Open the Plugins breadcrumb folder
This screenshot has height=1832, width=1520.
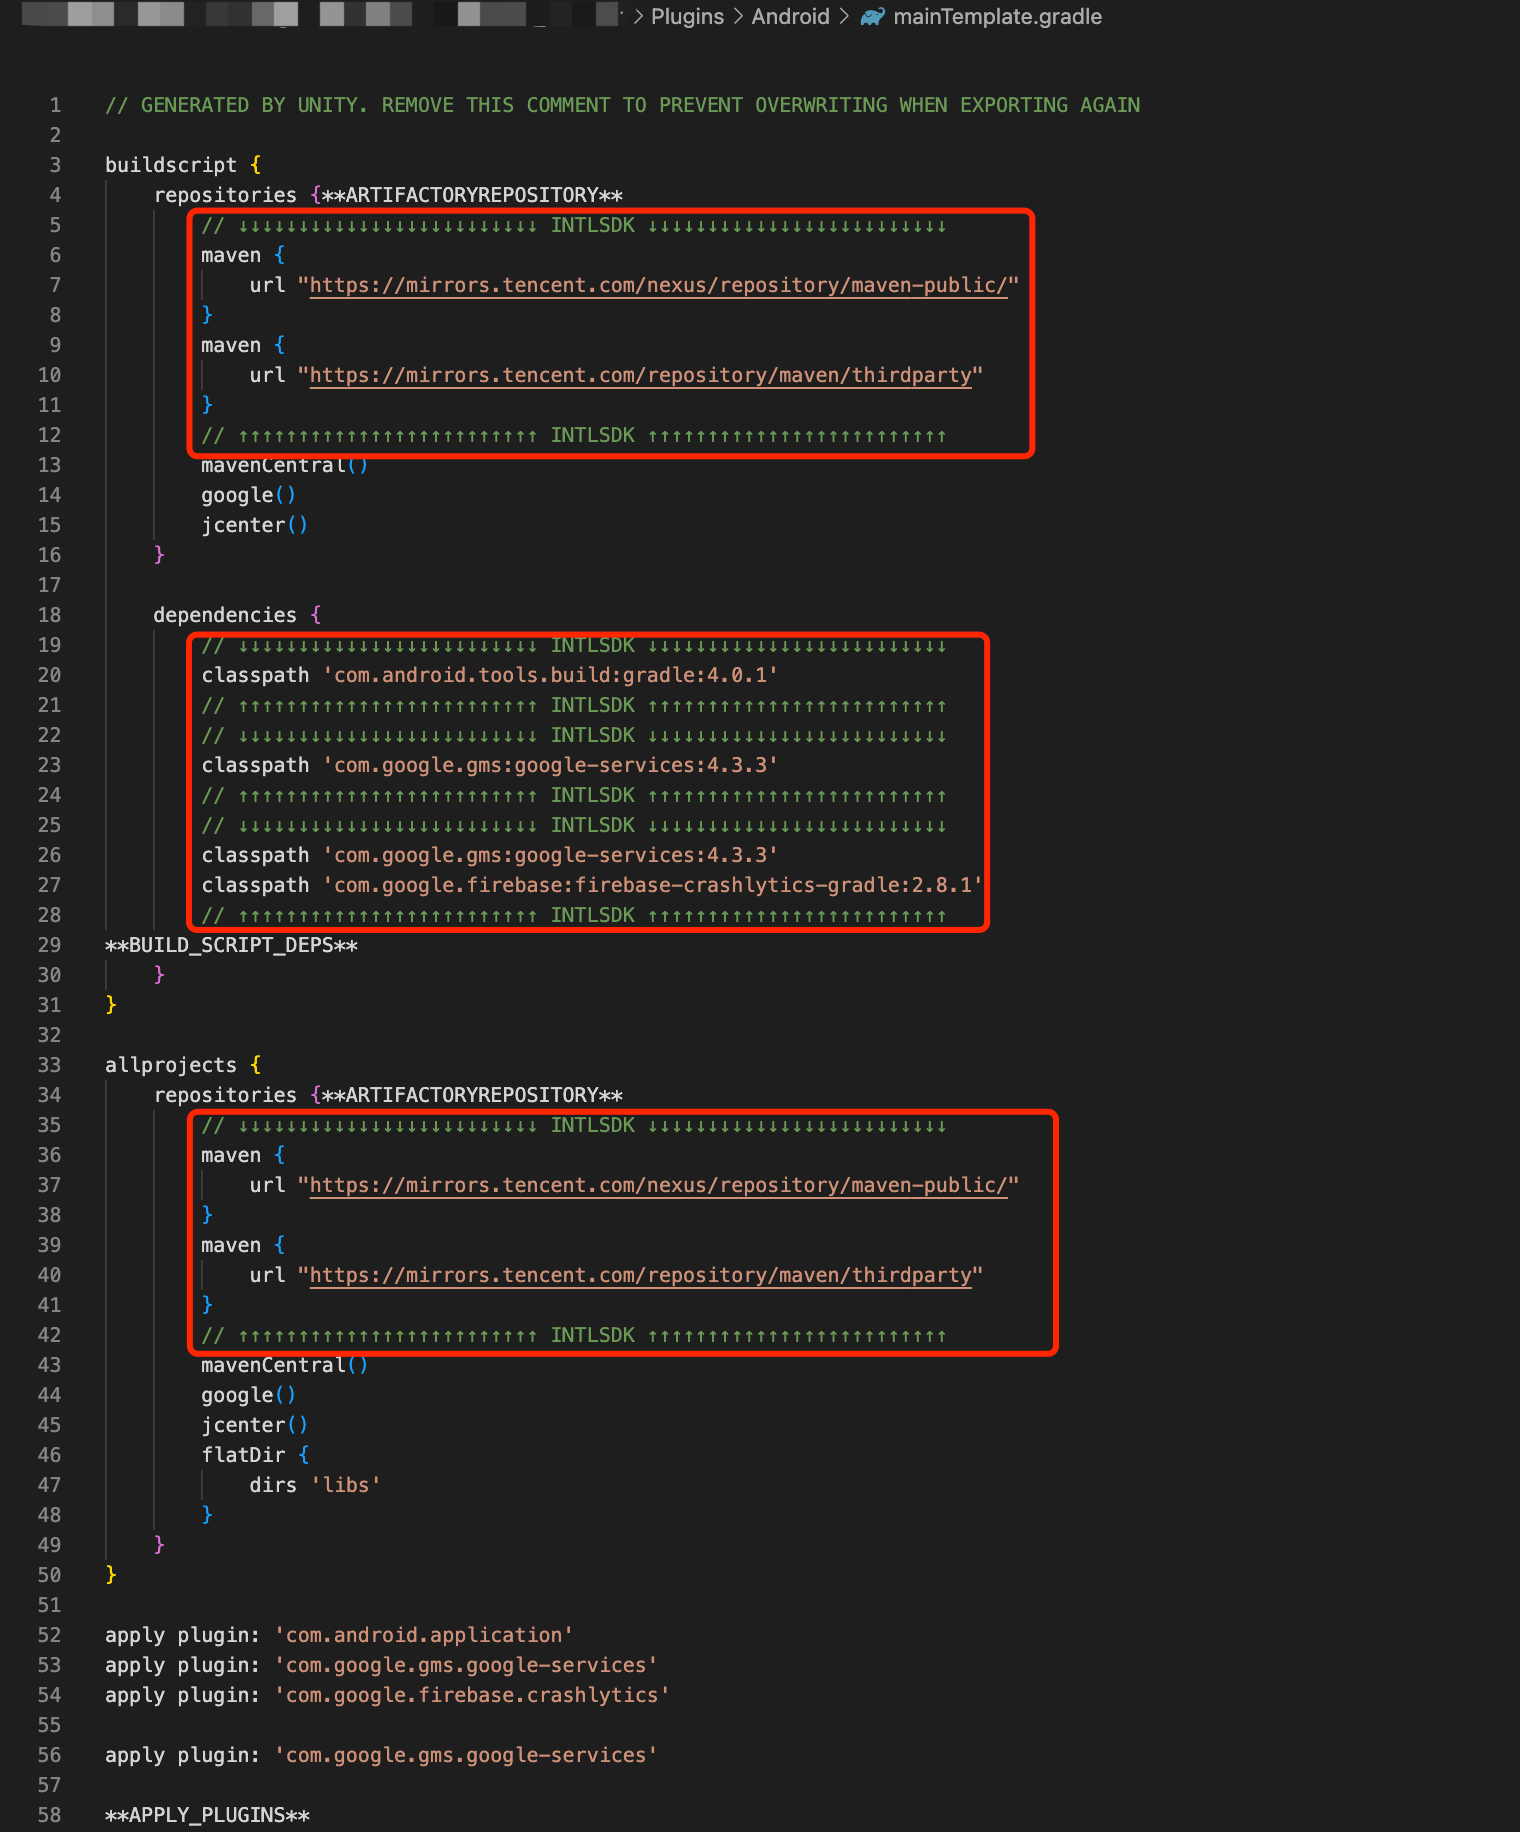click(687, 17)
